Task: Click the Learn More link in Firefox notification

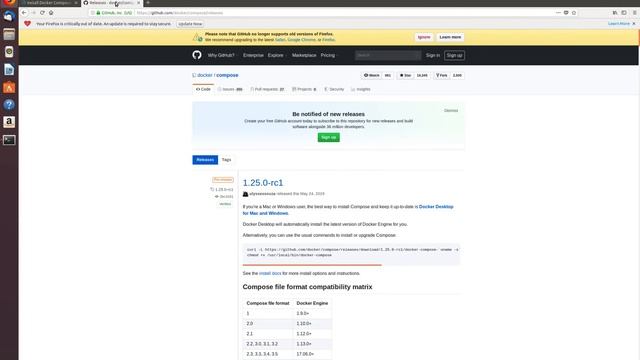Action: [x=619, y=24]
